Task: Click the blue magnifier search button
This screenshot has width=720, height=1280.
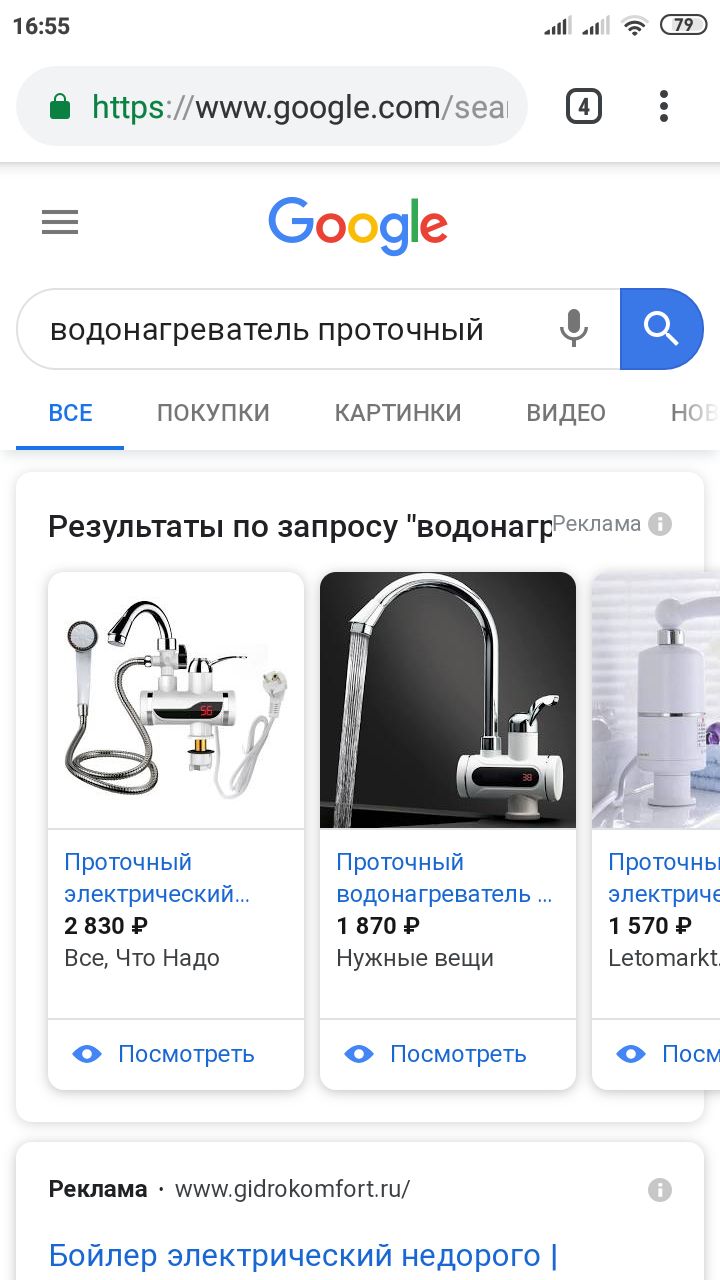Action: pyautogui.click(x=661, y=328)
